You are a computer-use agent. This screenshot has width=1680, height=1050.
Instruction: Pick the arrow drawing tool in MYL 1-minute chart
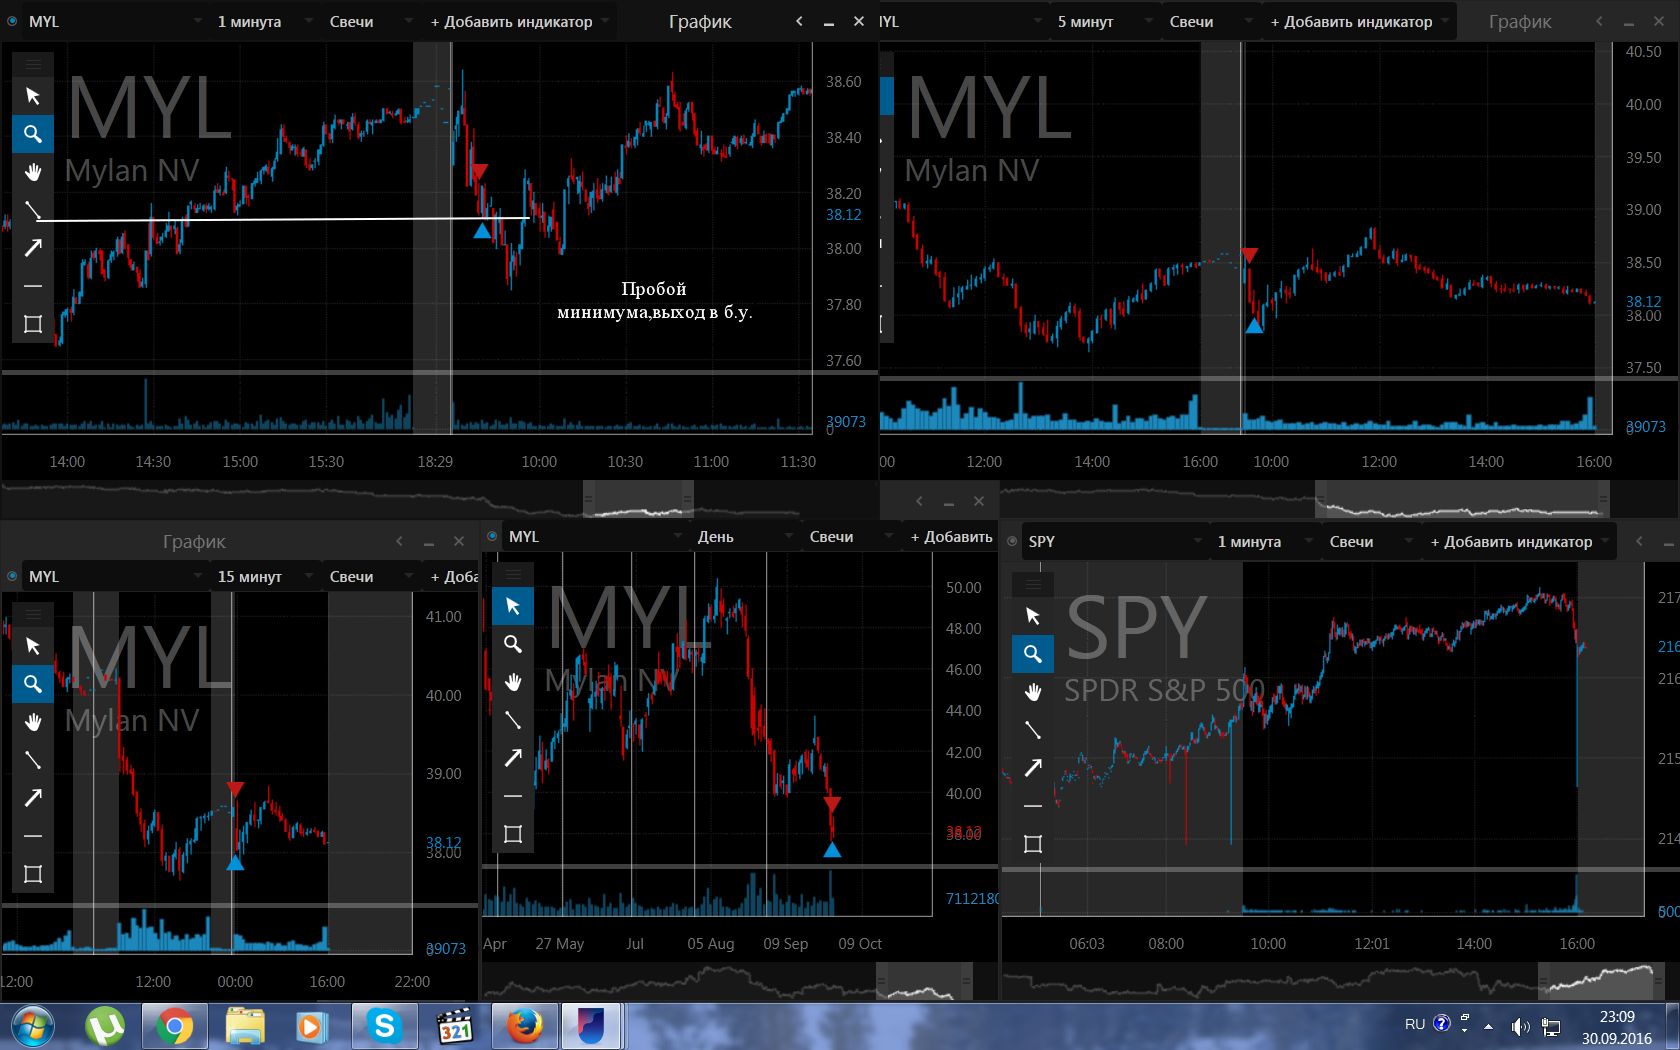pyautogui.click(x=33, y=248)
